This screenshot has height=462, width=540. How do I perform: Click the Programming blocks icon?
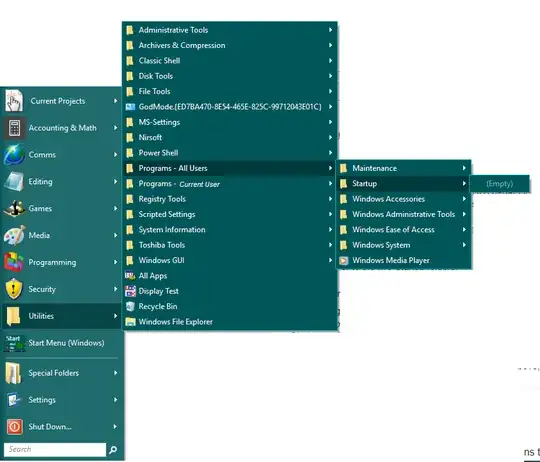pos(14,262)
